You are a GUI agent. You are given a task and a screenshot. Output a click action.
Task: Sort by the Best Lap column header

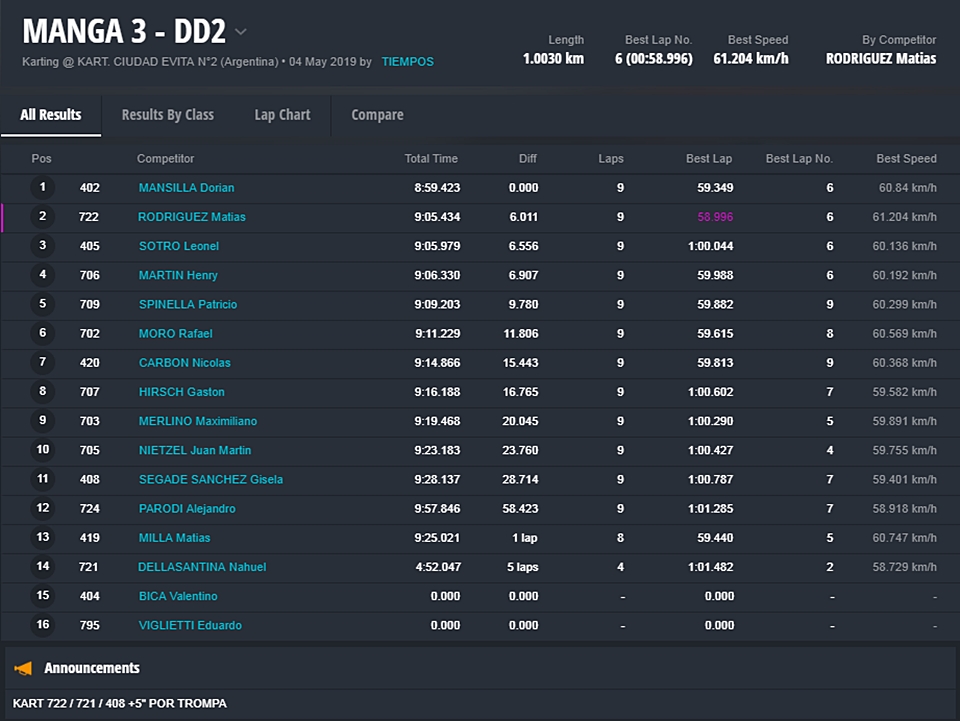pos(708,159)
